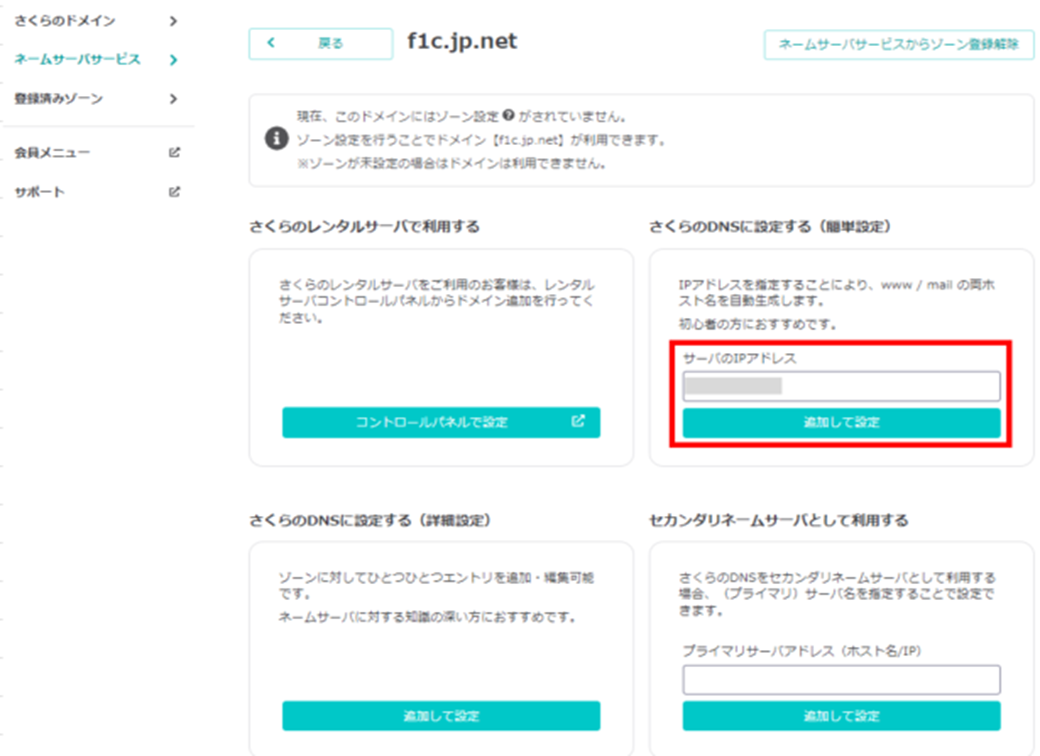Screen dimensions: 1040x756
Task: Click 追加して設定 under プライマリサーバアドレス
Action: click(842, 716)
